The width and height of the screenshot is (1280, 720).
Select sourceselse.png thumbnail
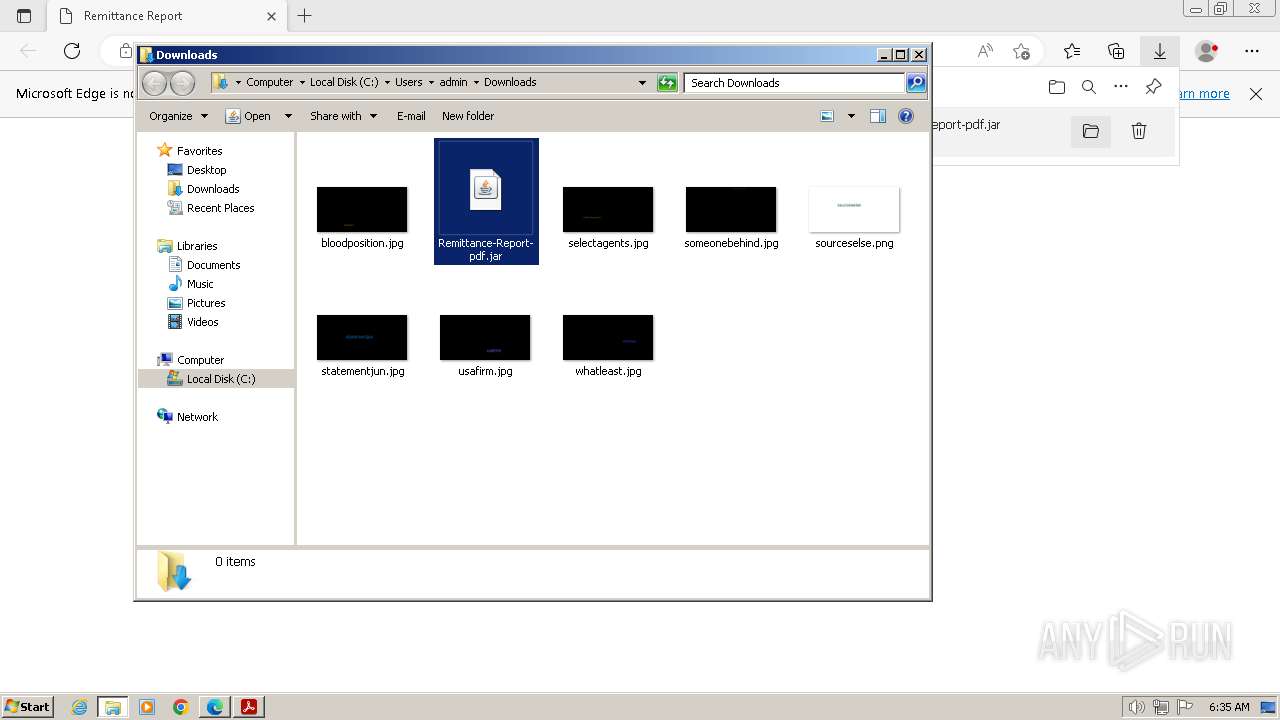click(854, 209)
